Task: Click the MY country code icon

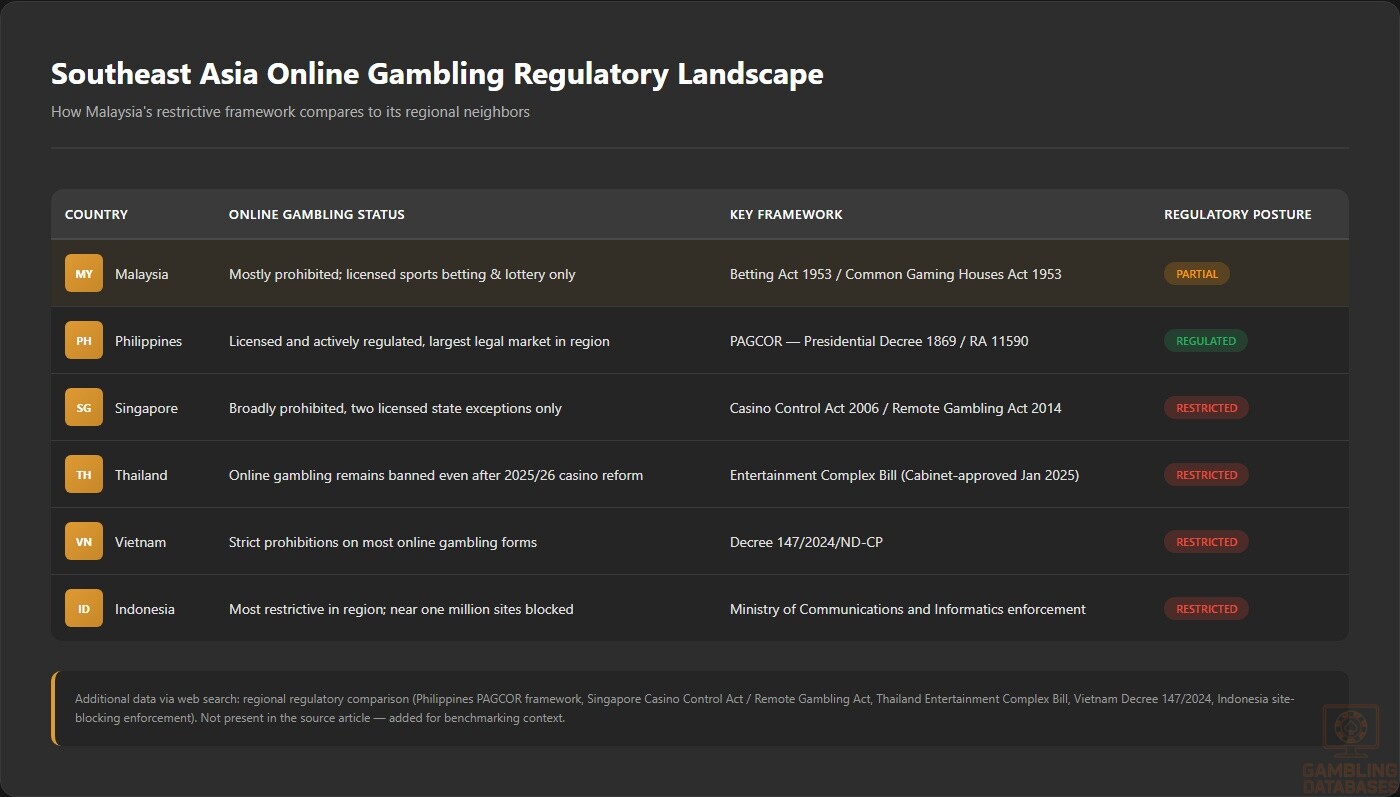Action: [x=84, y=274]
